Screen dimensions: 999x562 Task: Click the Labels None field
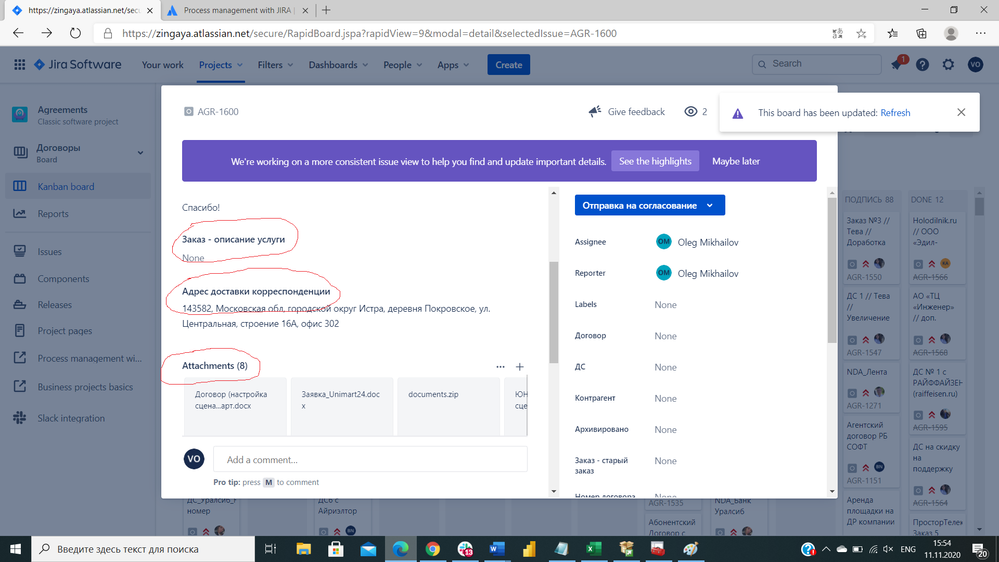pyautogui.click(x=665, y=305)
